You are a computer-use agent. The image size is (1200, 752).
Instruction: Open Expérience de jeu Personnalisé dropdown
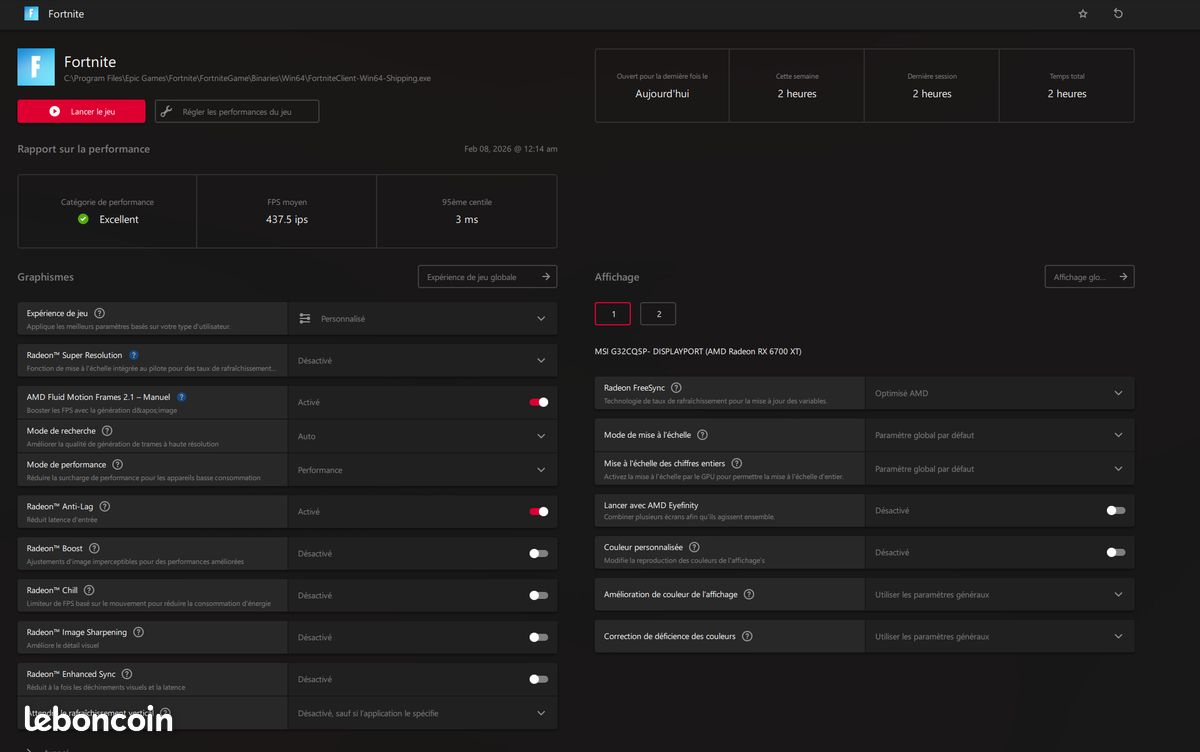tap(422, 319)
